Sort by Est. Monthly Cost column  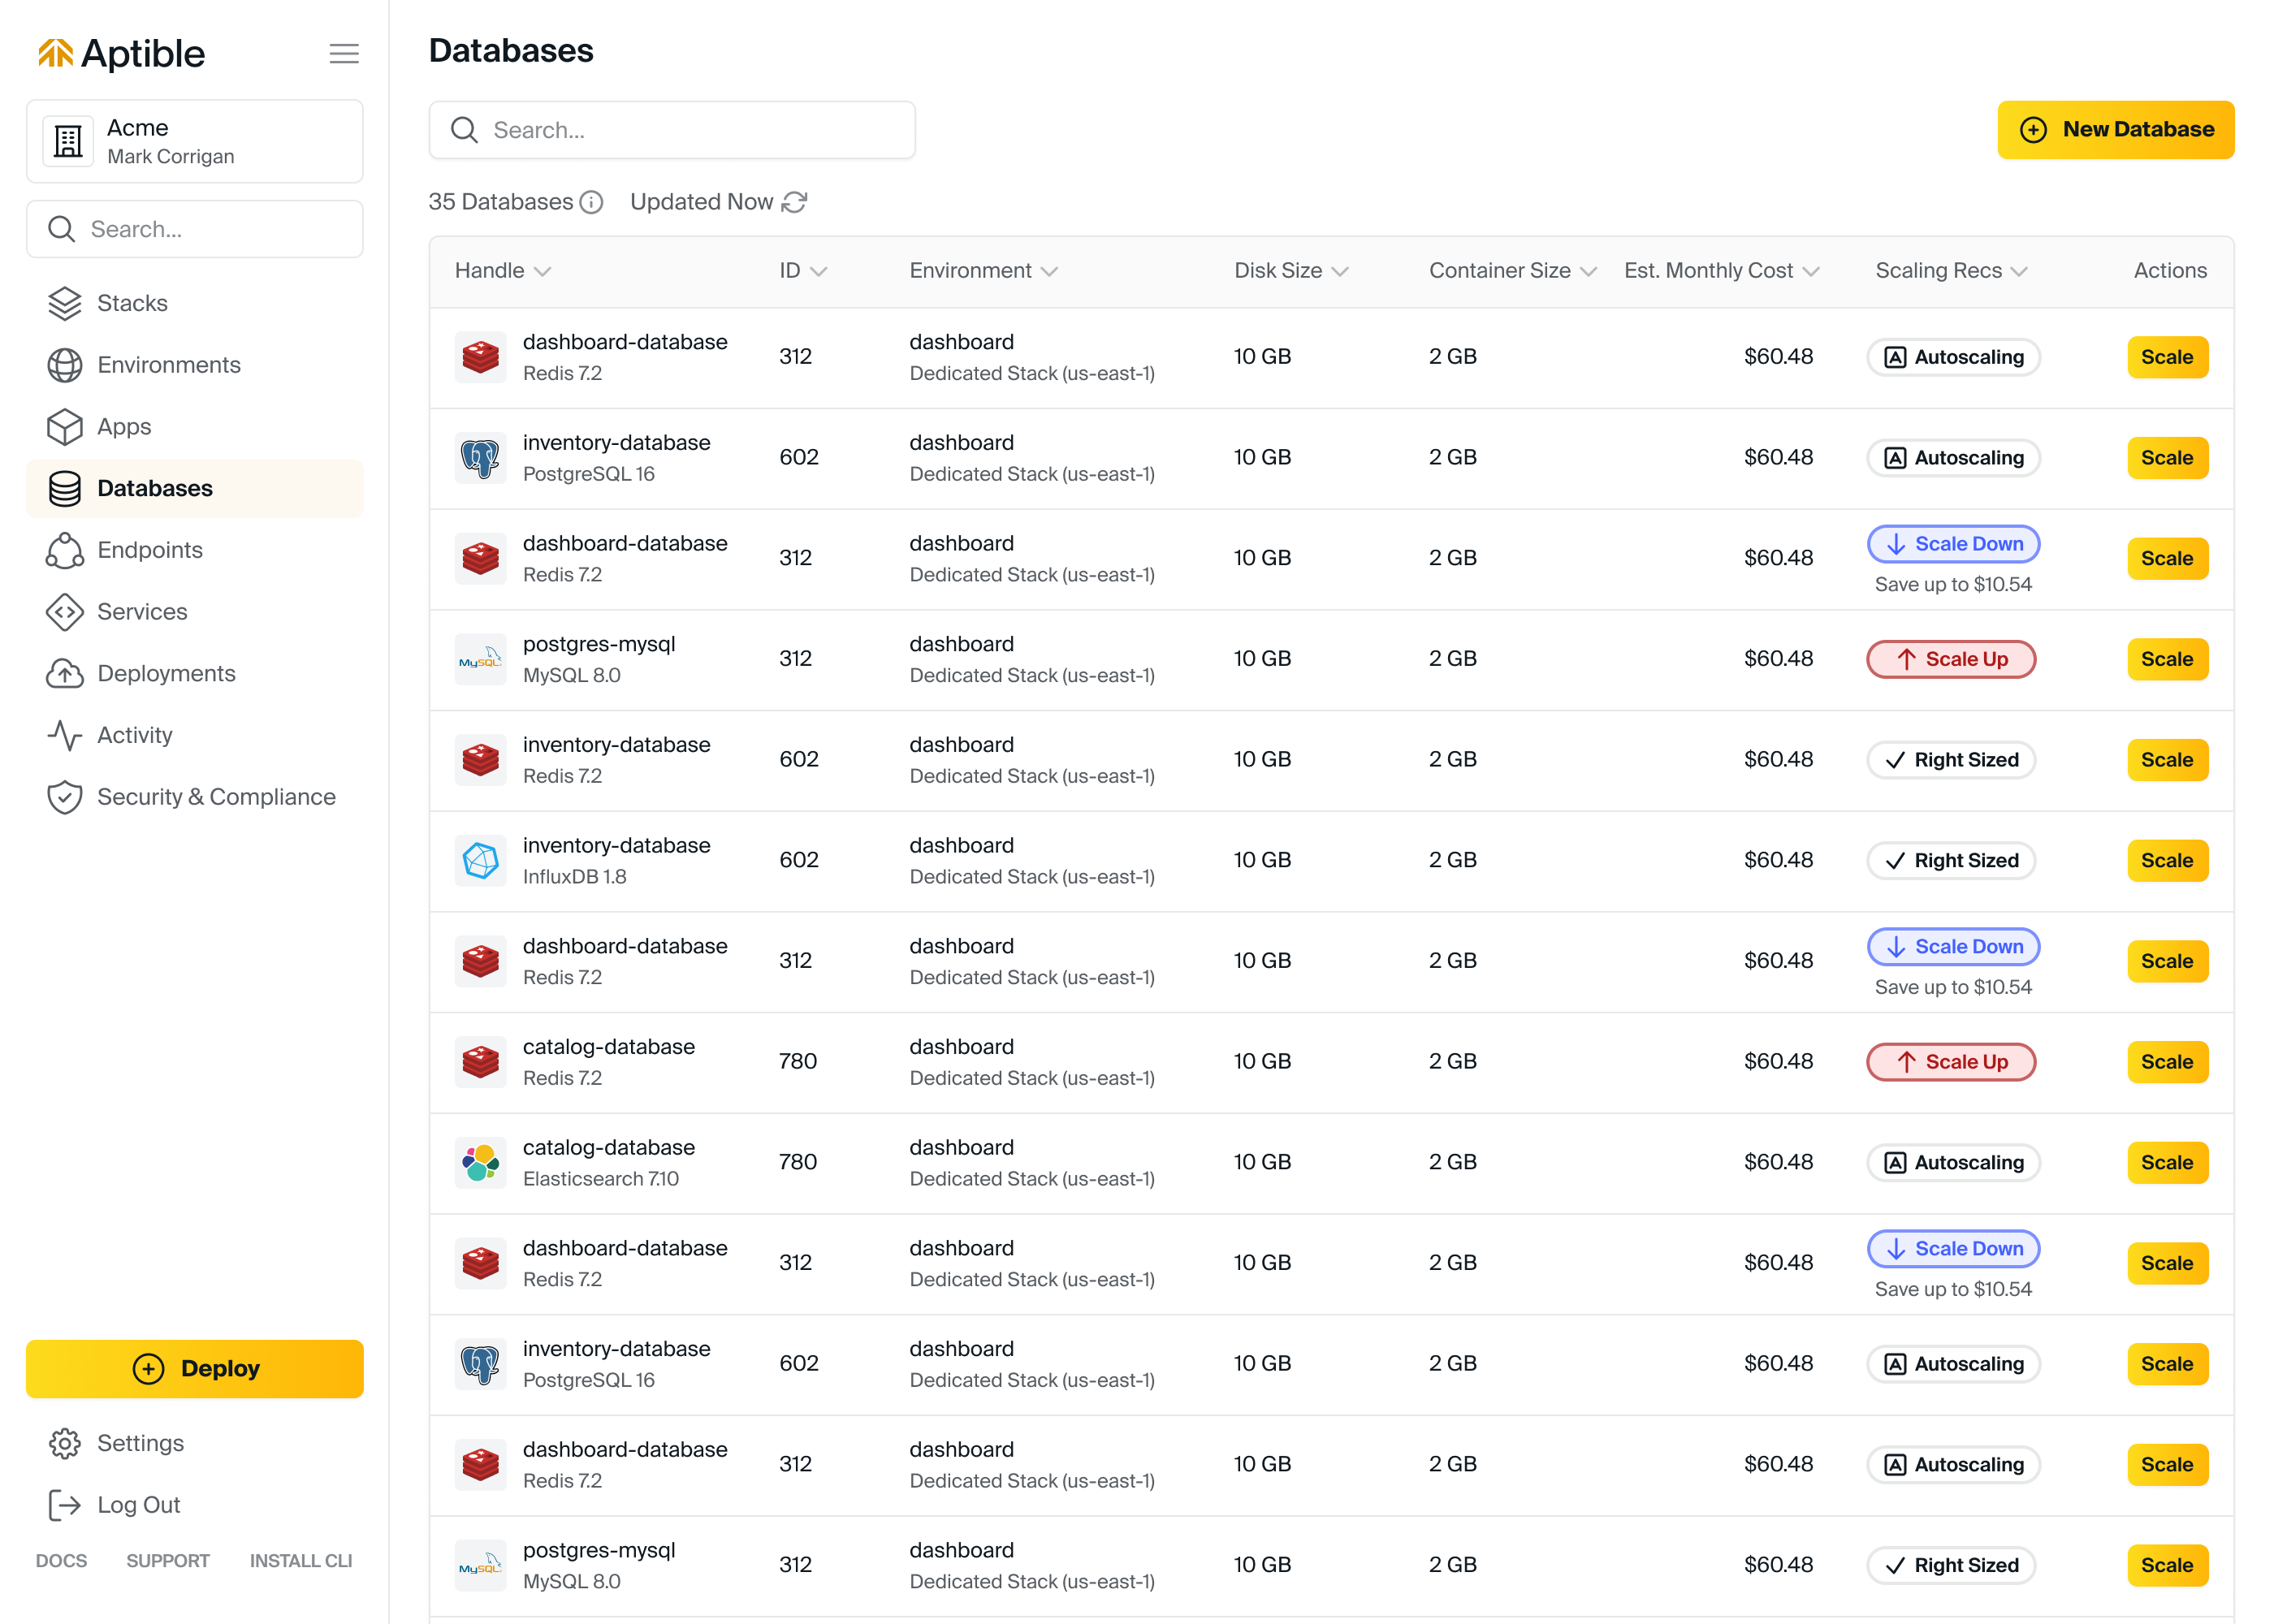(1721, 271)
